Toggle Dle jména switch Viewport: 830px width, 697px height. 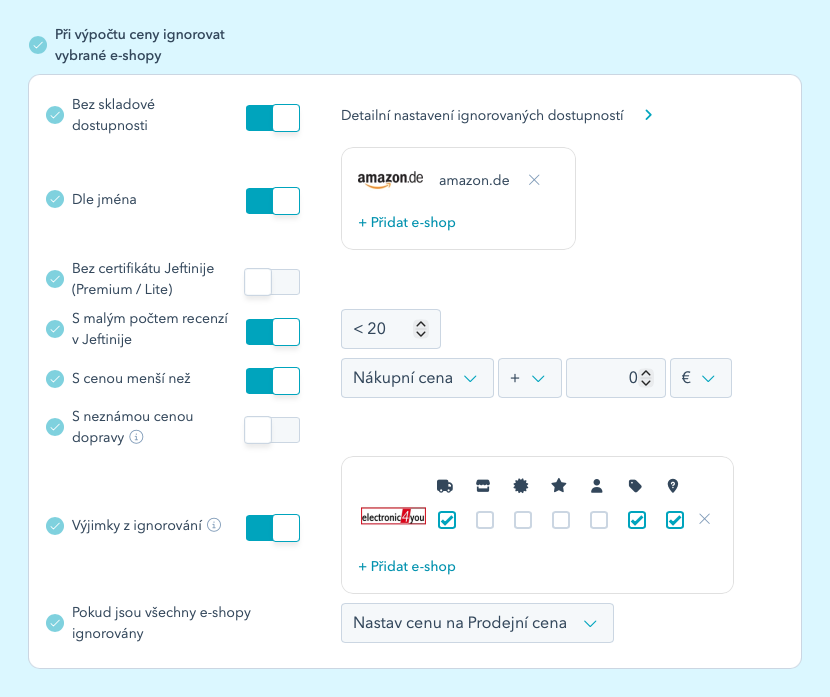(273, 201)
